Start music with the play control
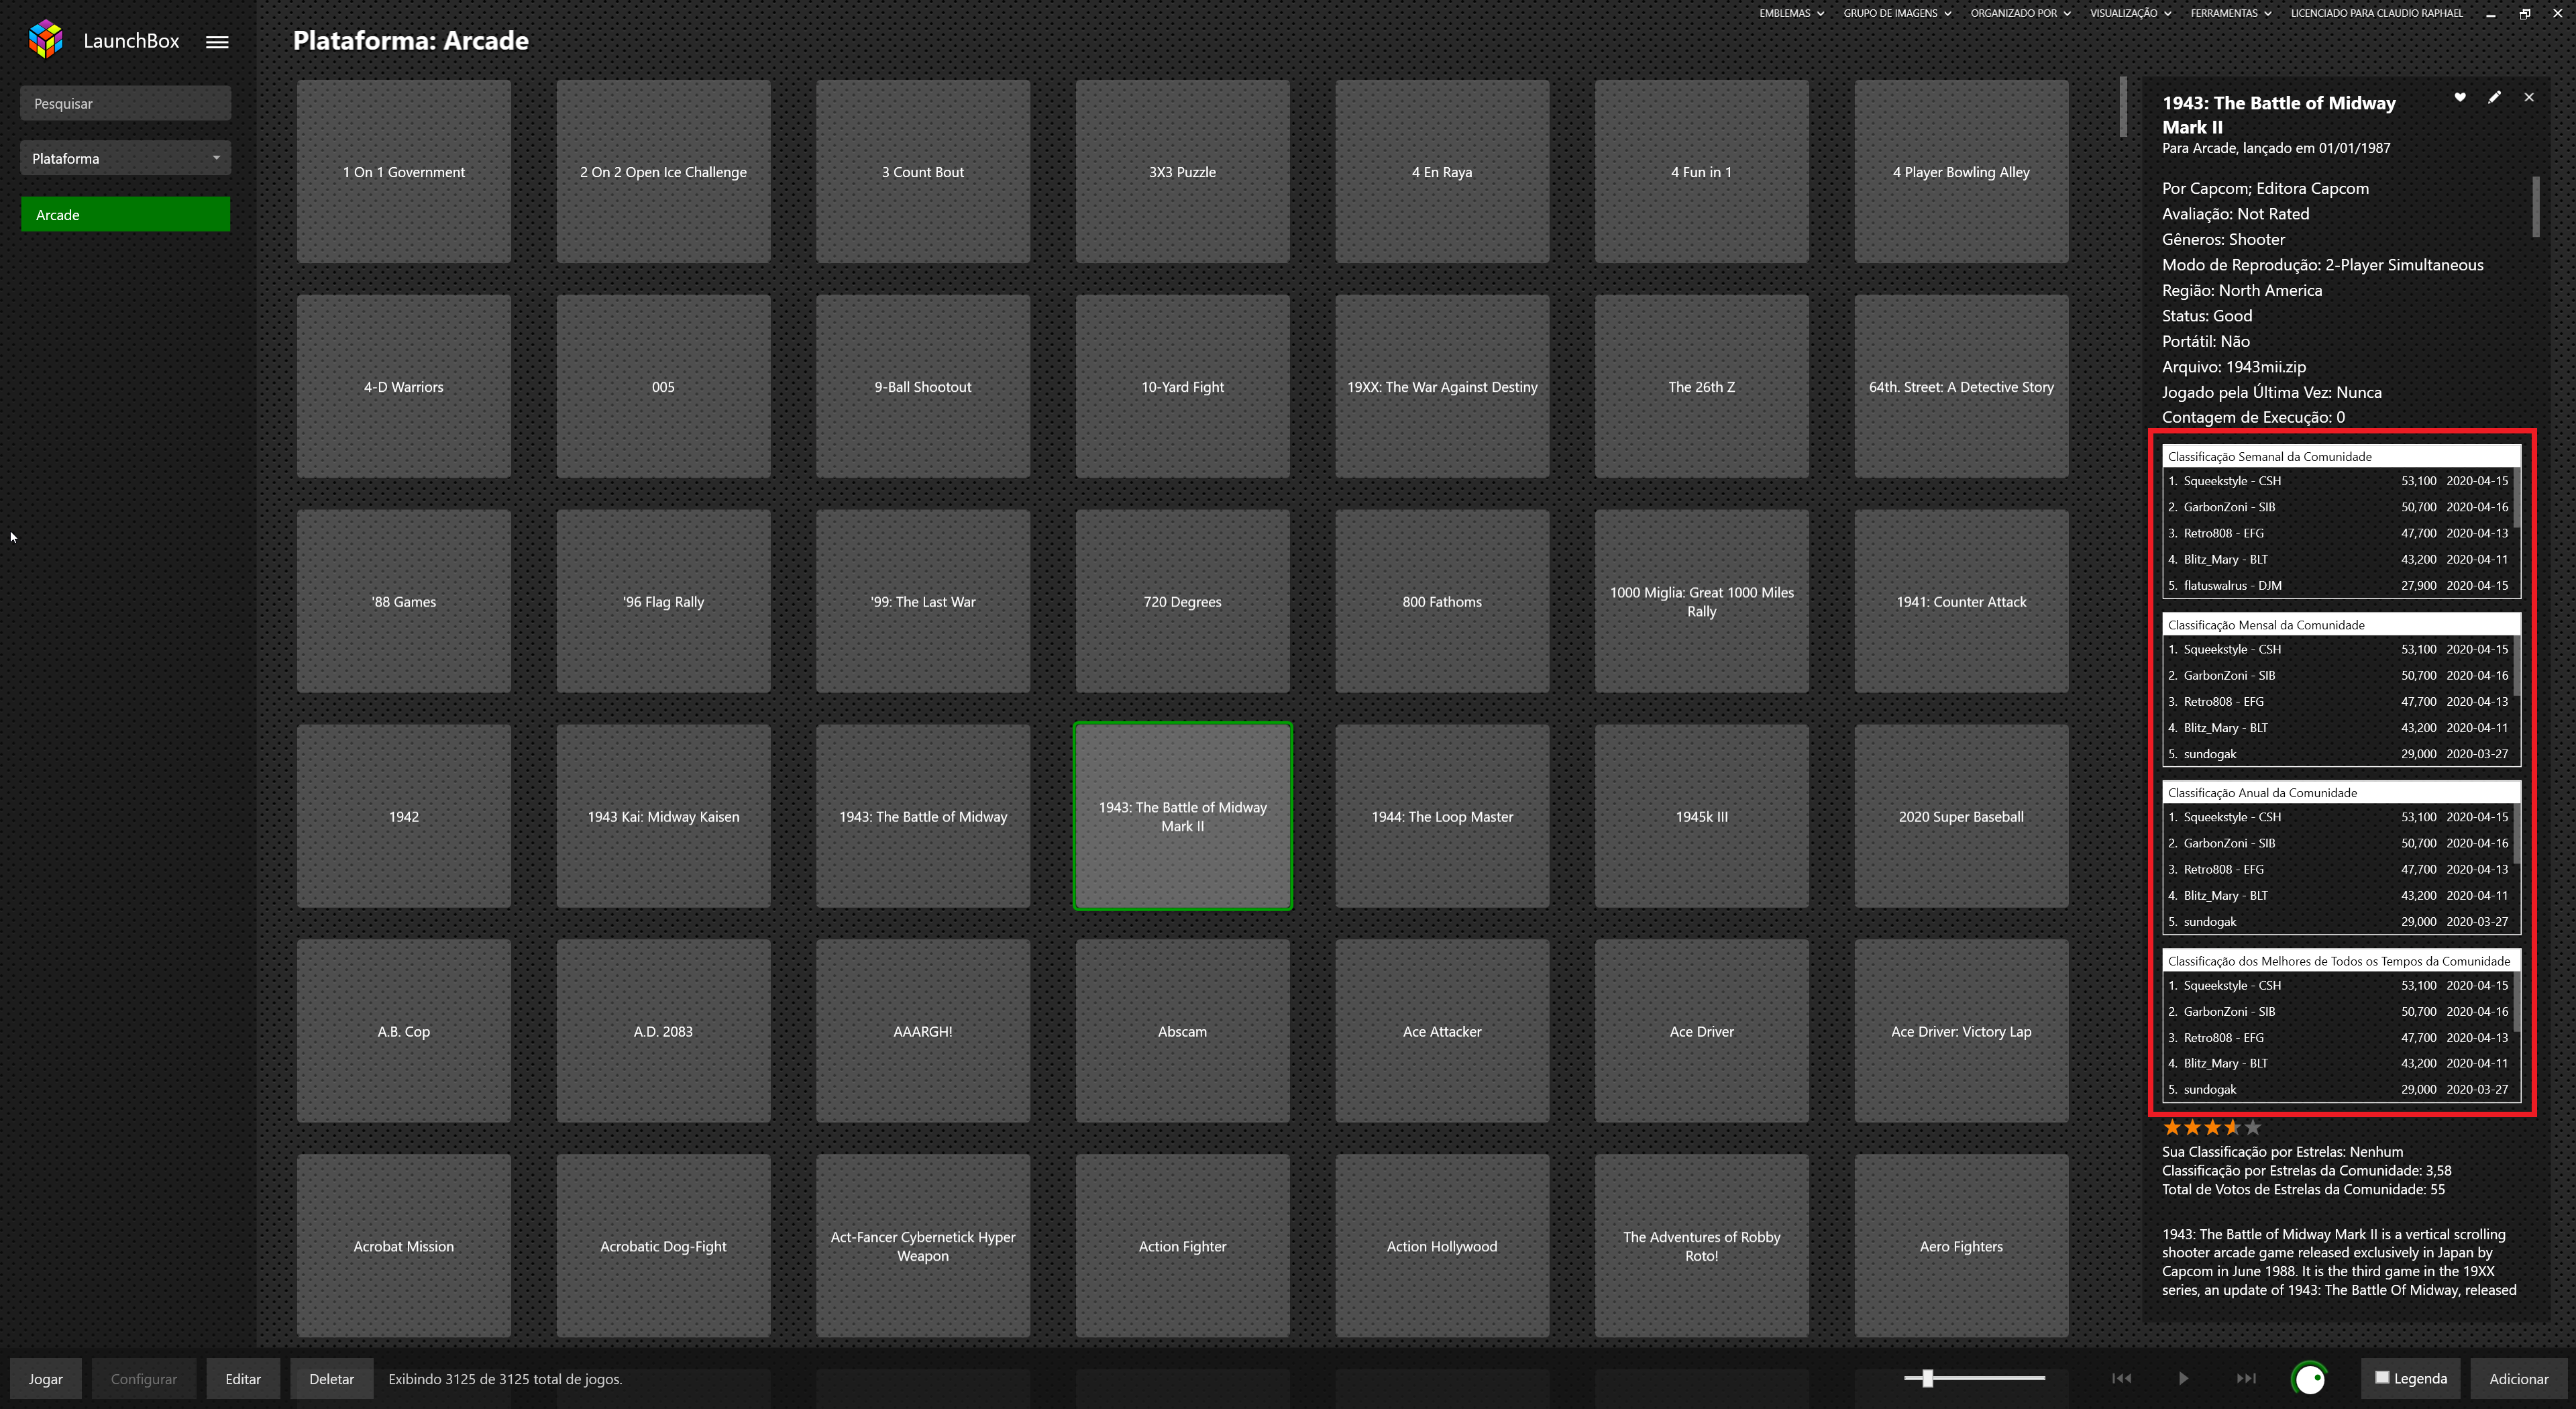Screen dimensions: 2576x1409 tap(2184, 1378)
